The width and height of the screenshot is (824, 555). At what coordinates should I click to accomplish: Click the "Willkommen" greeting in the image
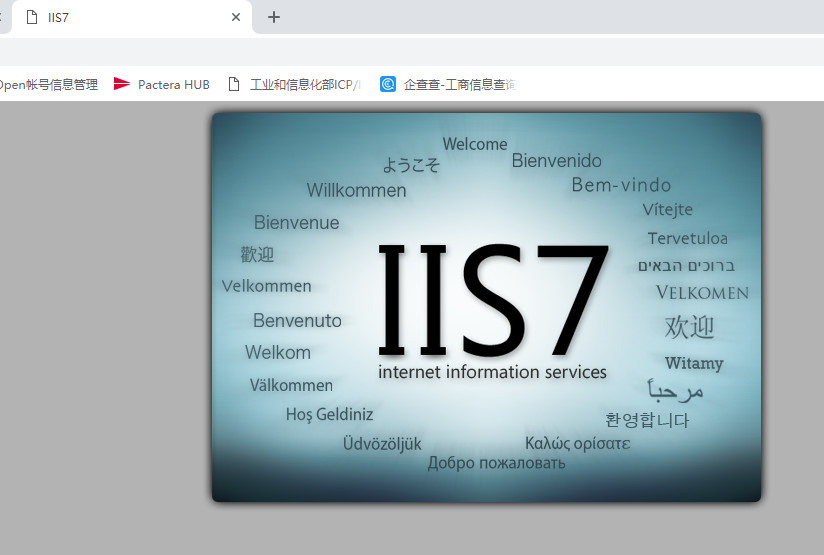356,190
